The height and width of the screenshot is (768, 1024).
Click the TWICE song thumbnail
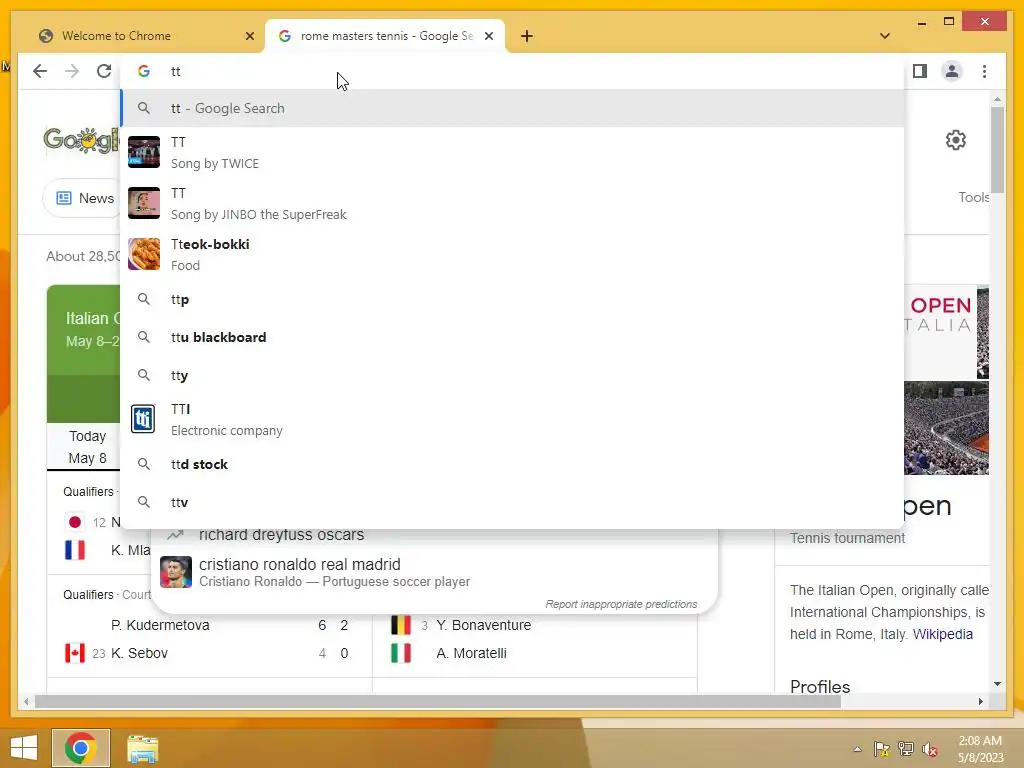click(144, 152)
